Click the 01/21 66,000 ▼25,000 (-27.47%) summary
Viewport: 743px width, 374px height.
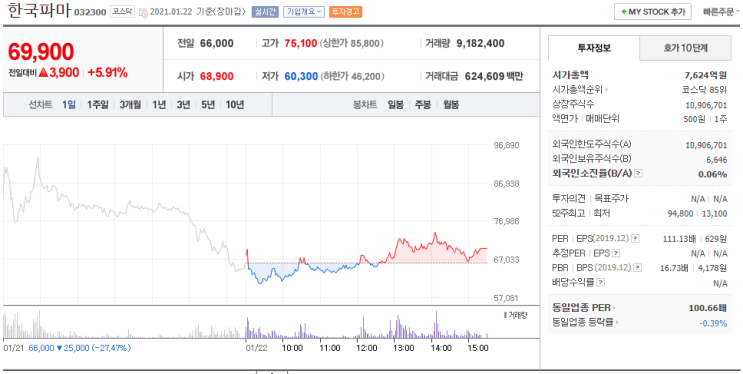pos(67,348)
